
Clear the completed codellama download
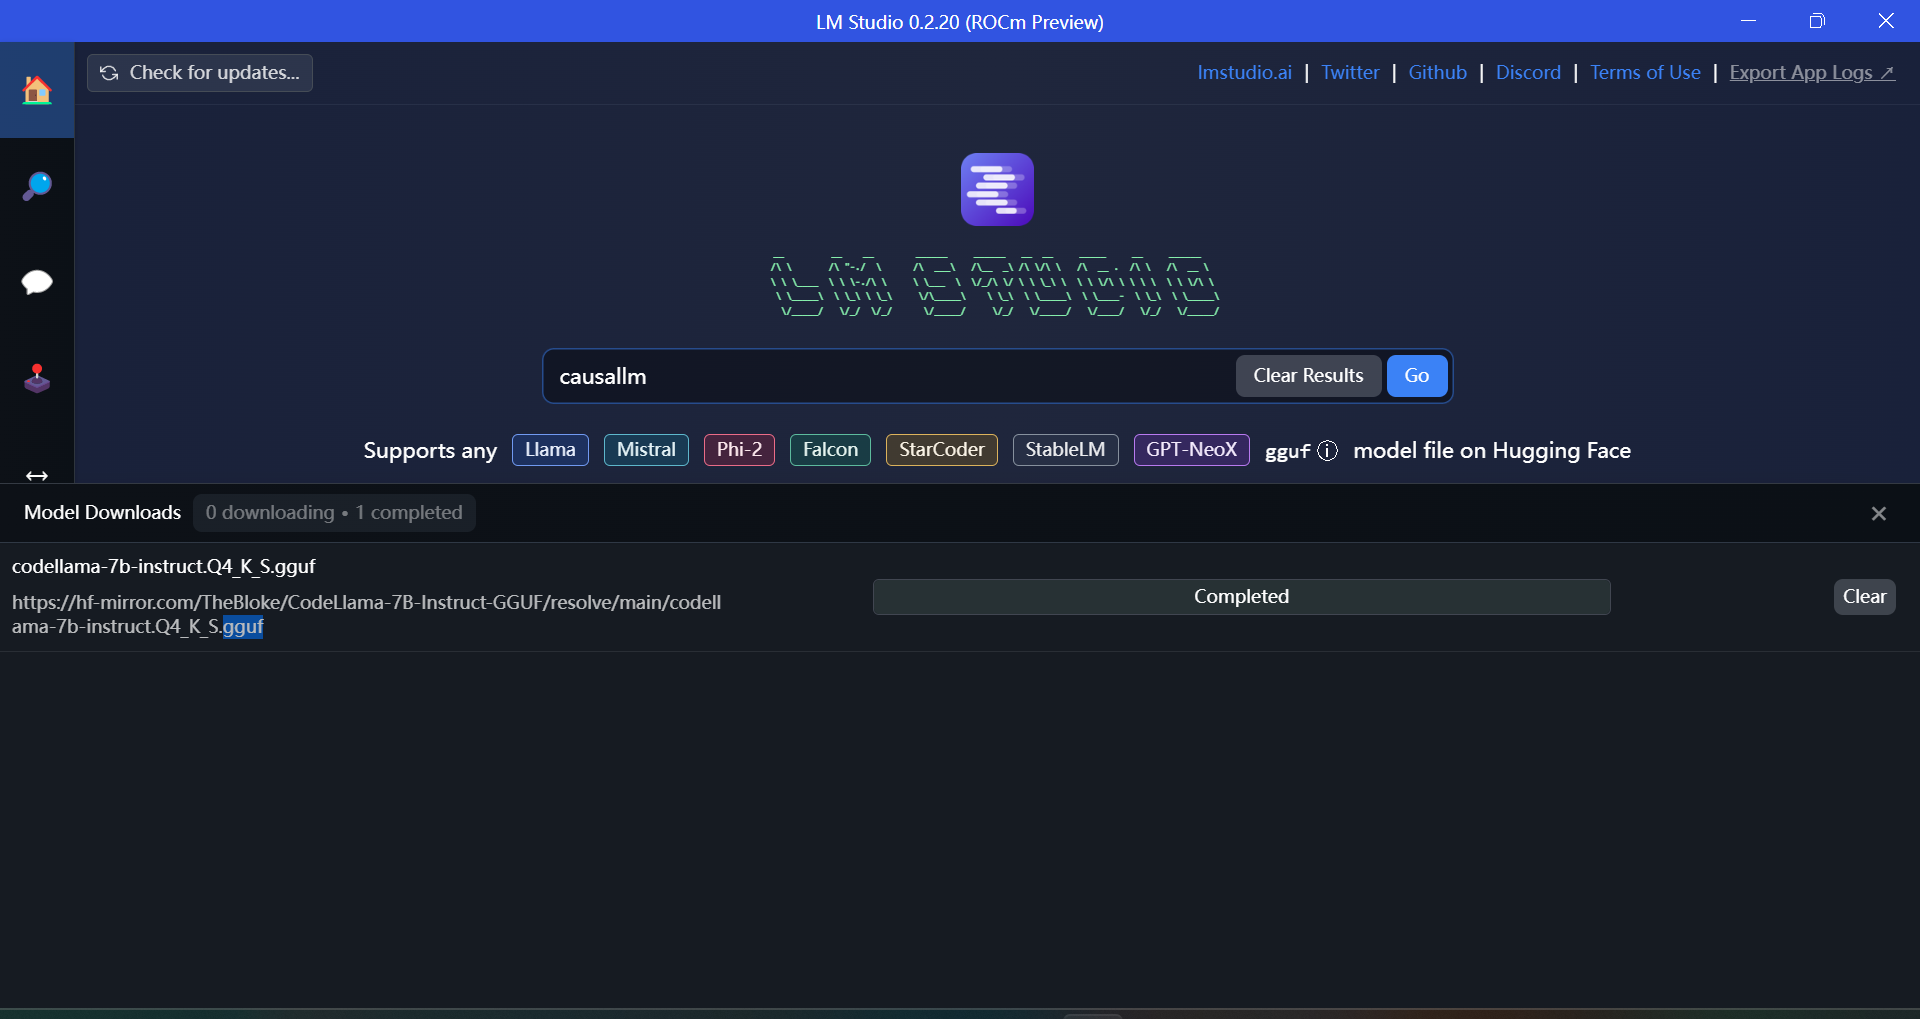tap(1864, 597)
